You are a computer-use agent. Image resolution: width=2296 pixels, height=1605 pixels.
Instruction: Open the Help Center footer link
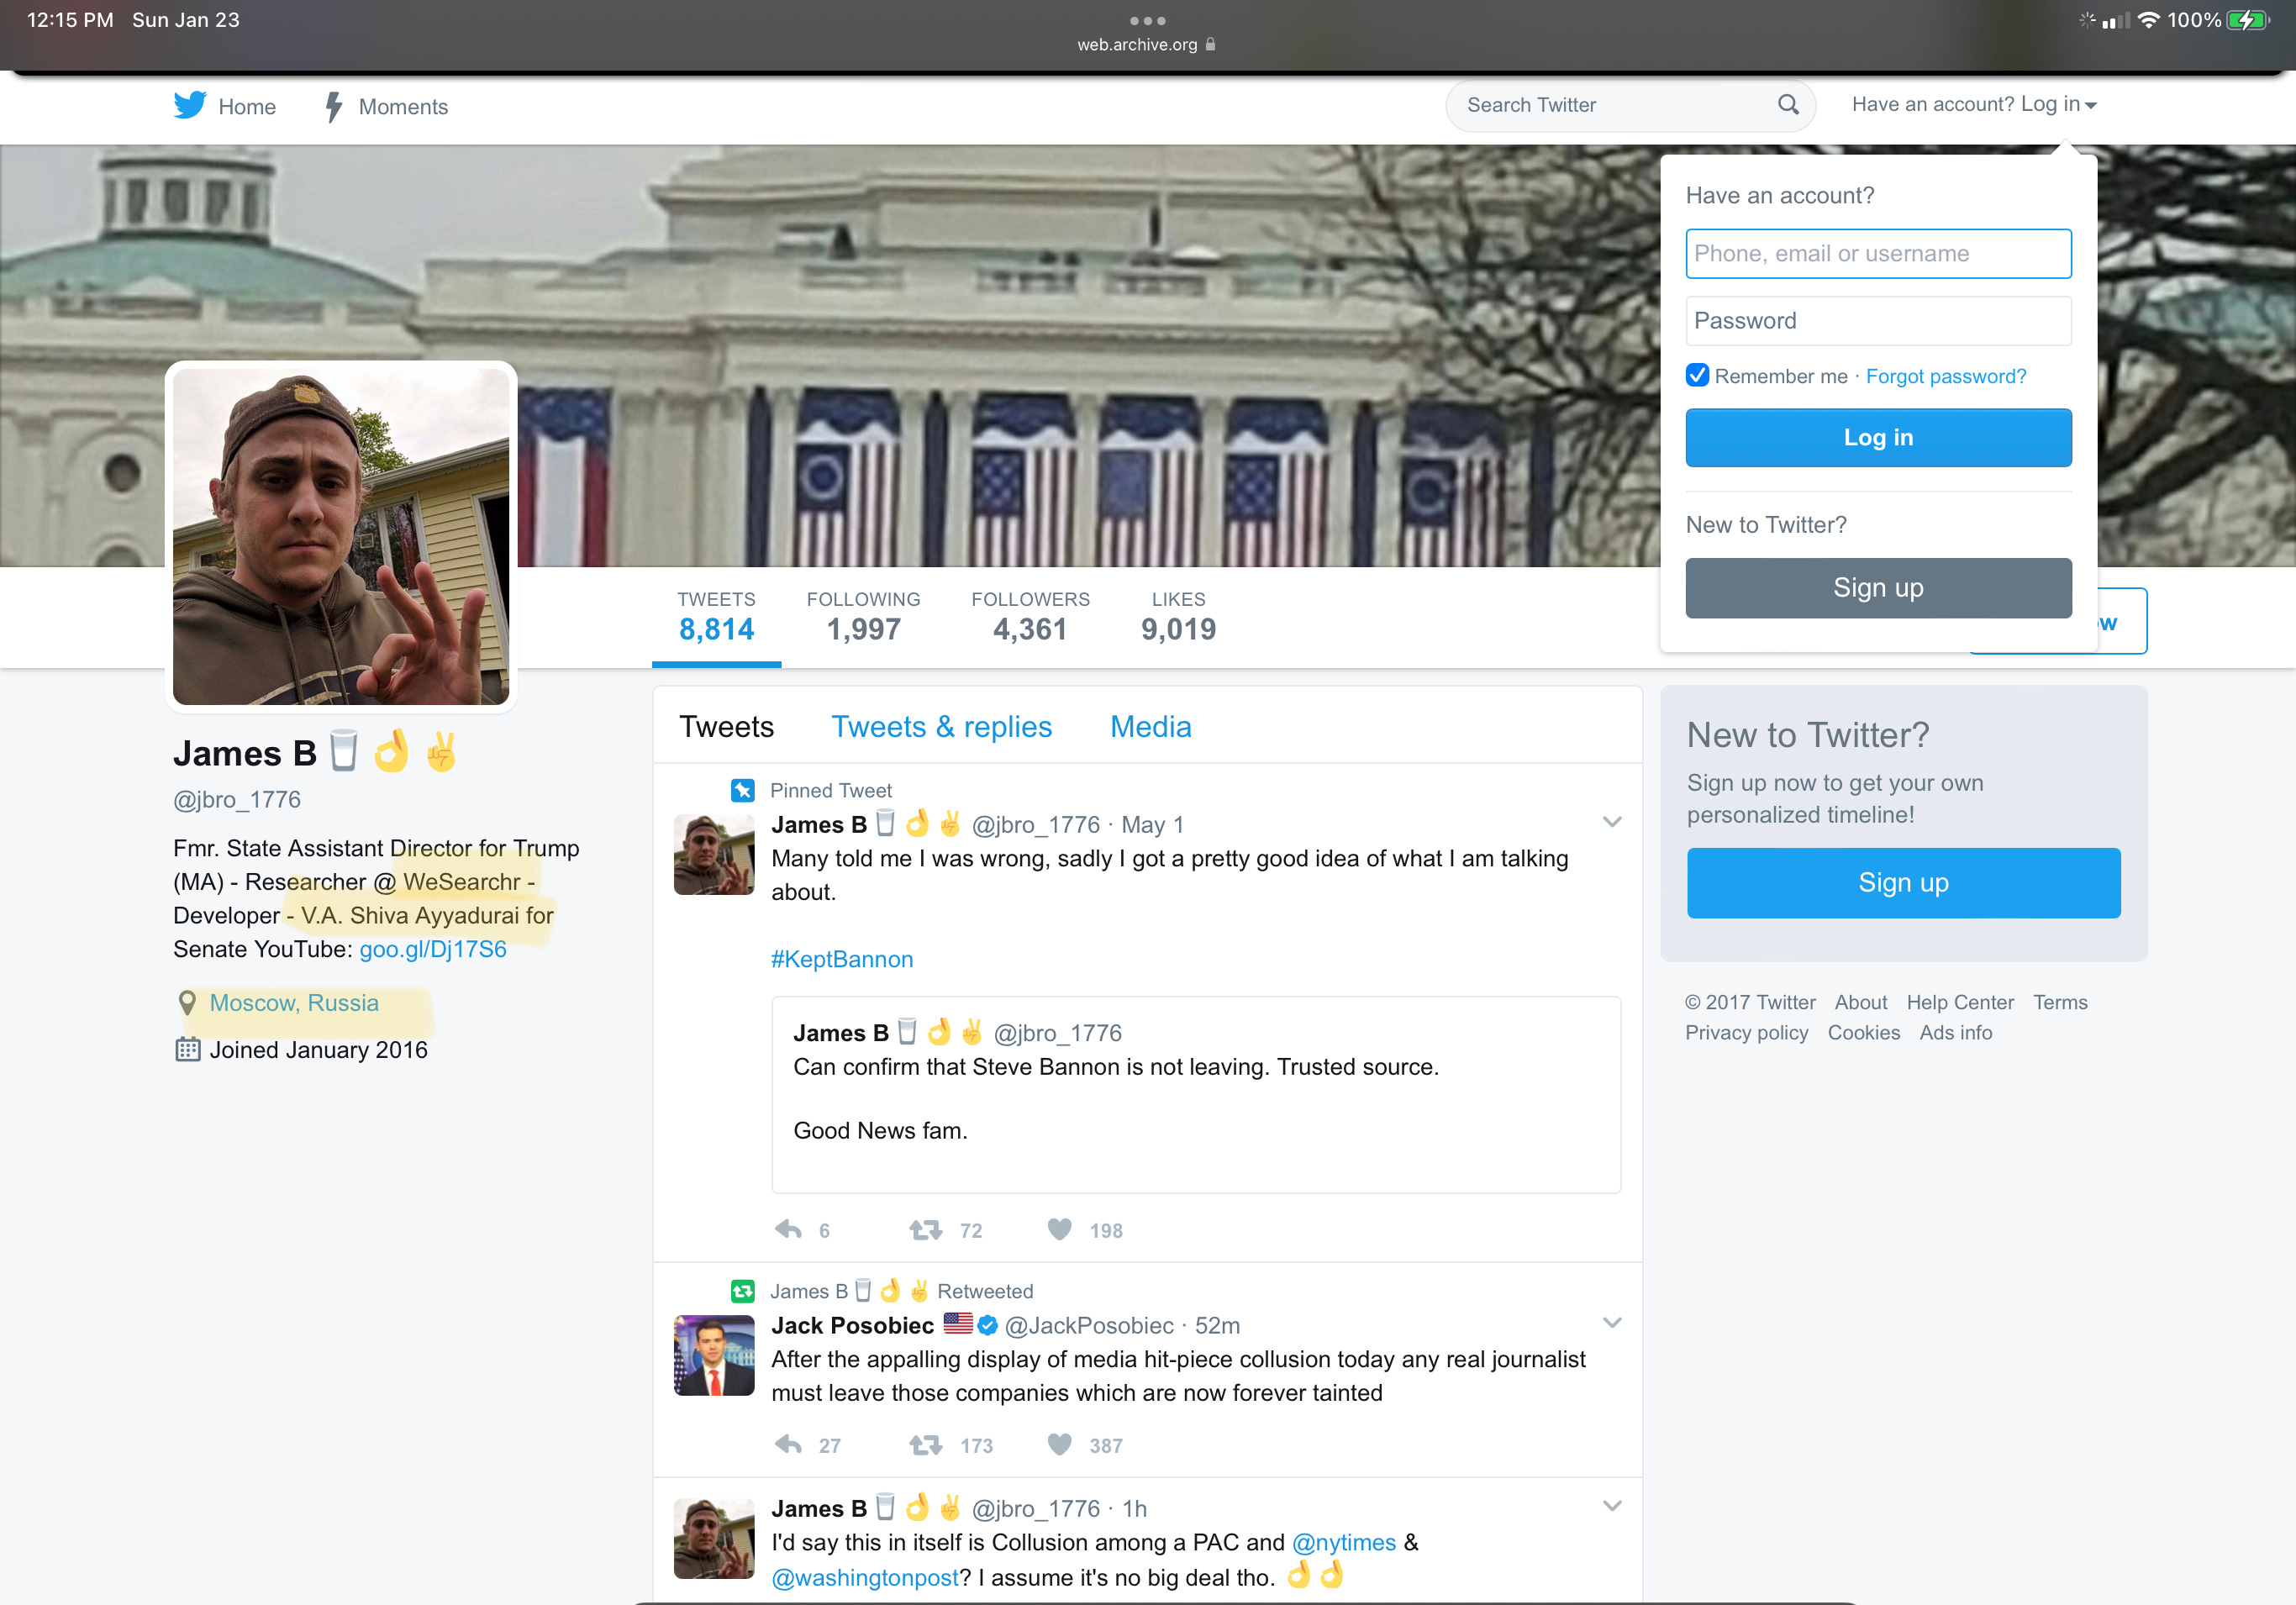click(1960, 1002)
